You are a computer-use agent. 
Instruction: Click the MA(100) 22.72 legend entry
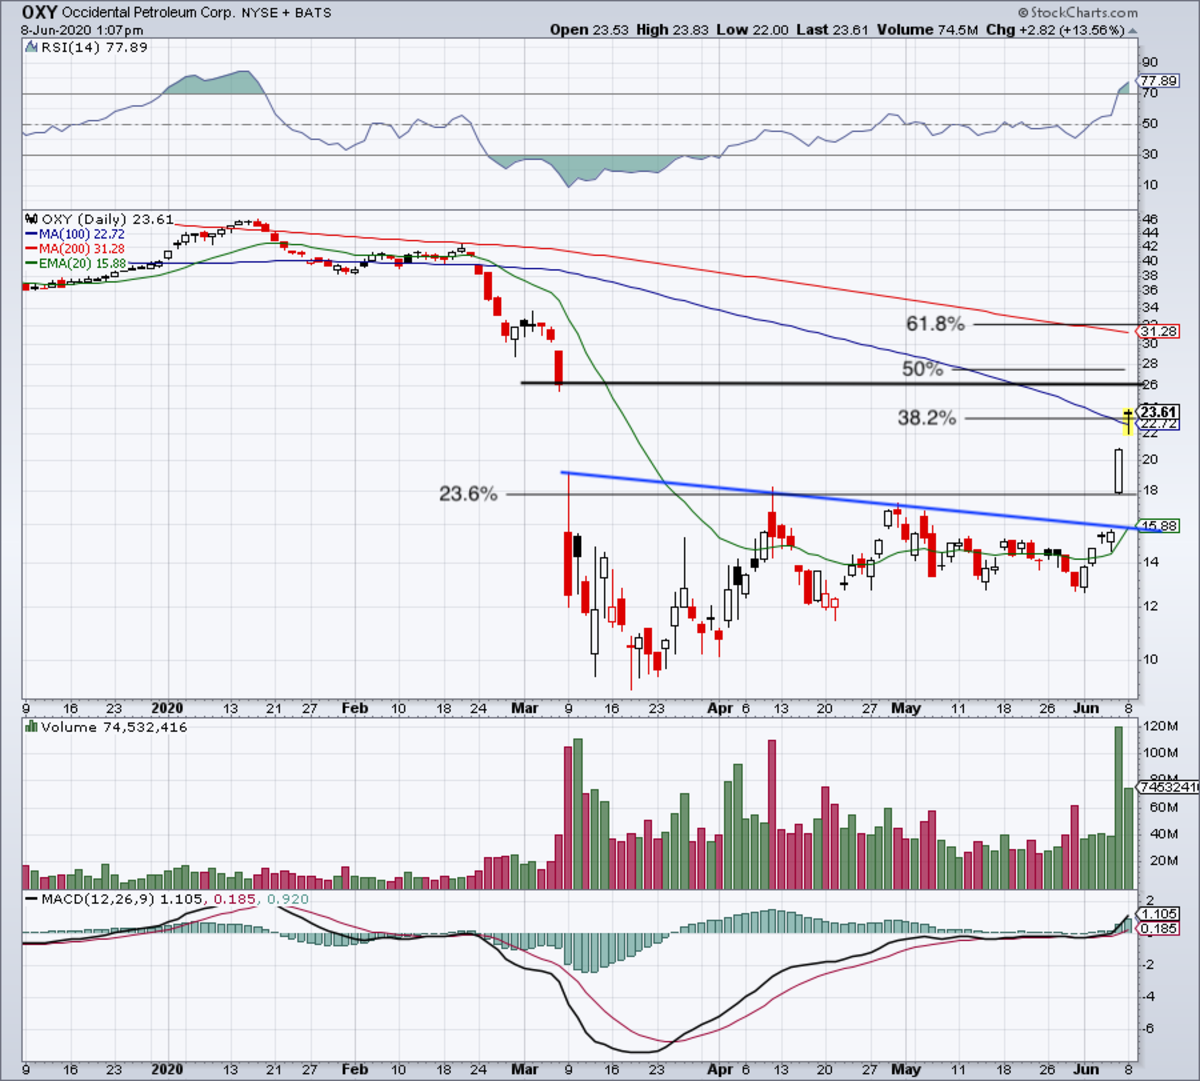81,234
